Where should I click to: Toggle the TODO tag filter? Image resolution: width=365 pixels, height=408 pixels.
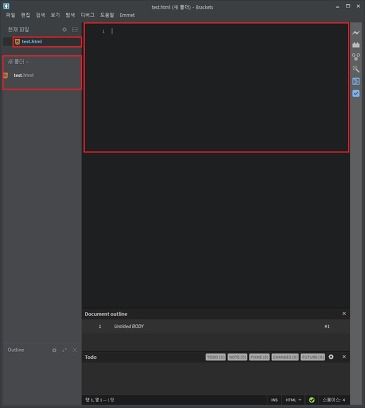(216, 357)
